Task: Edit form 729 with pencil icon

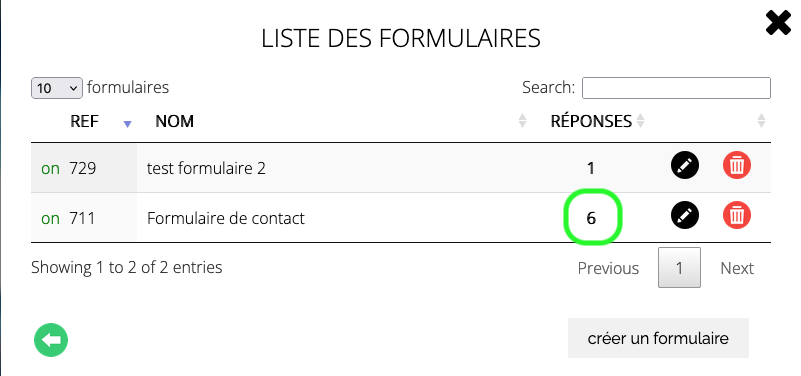Action: (685, 165)
